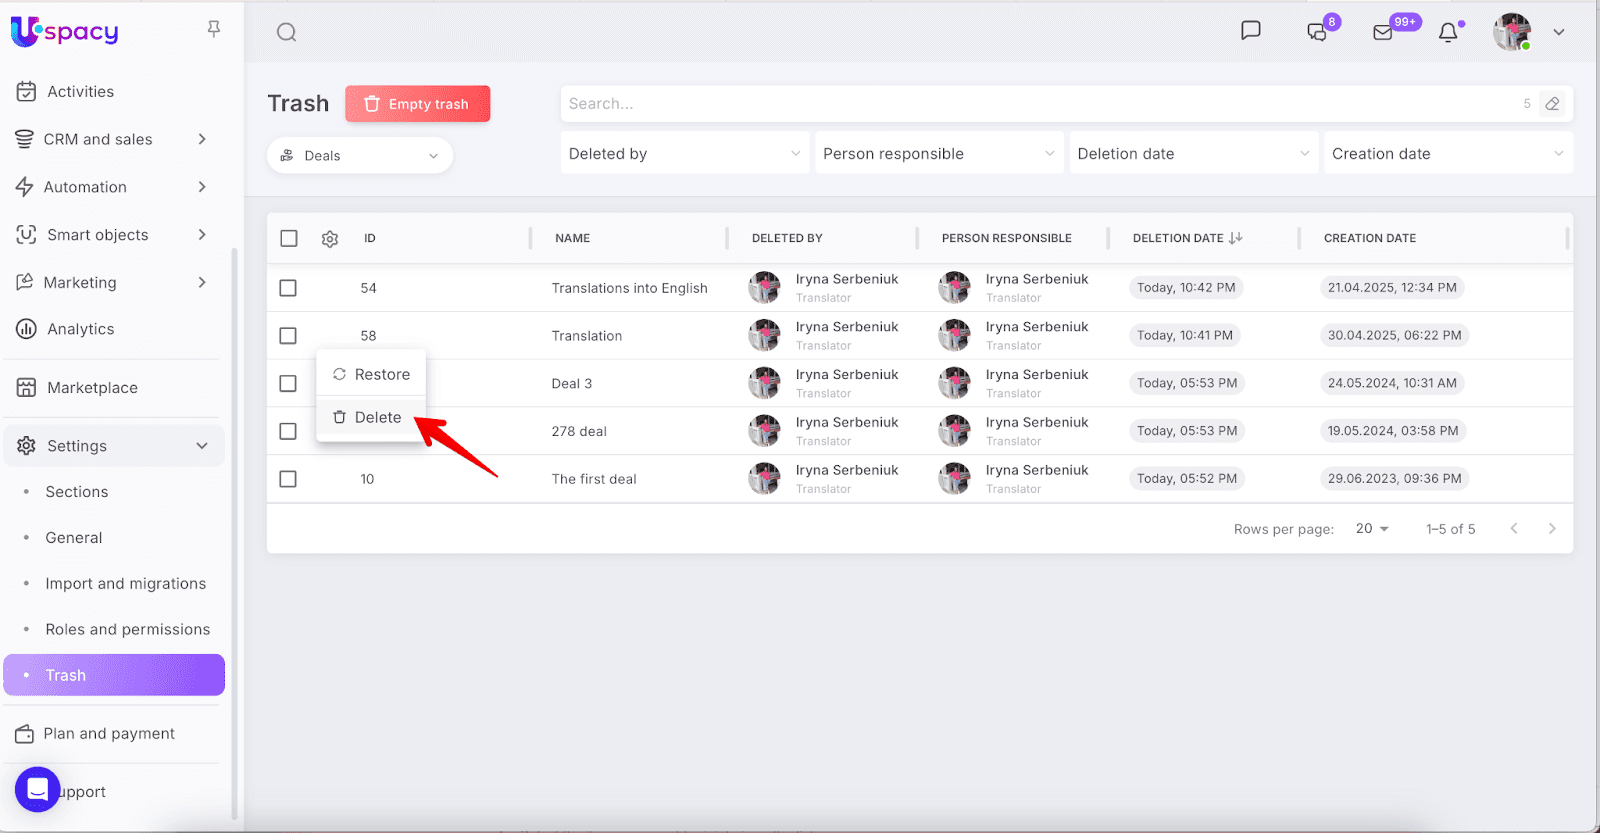Tick the checkbox for 278 deal row
Viewport: 1600px width, 833px height.
tap(288, 431)
